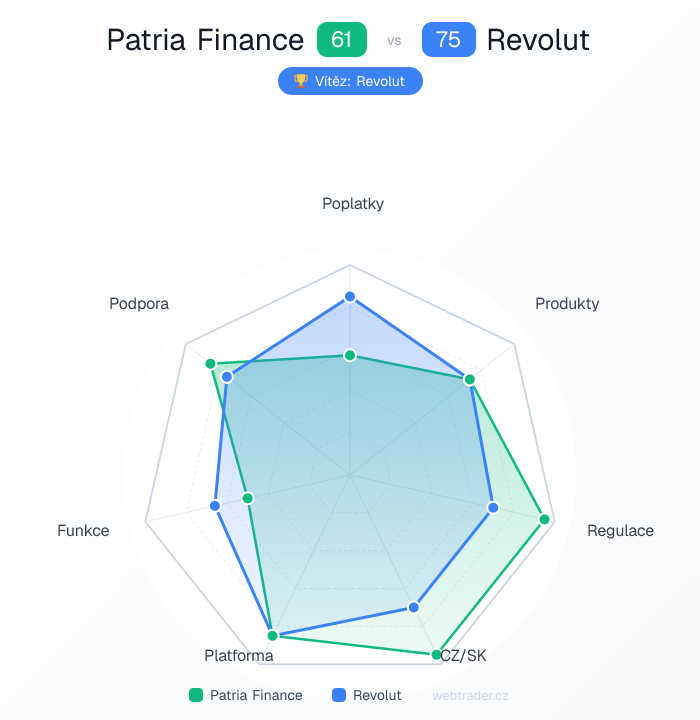
Task: Click Revolut's blue Funkce data point
Action: (215, 506)
